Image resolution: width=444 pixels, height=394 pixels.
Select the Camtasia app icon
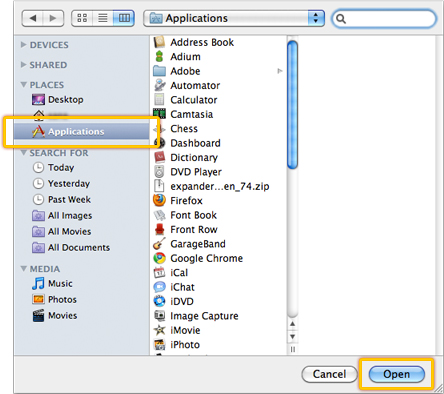pos(159,114)
